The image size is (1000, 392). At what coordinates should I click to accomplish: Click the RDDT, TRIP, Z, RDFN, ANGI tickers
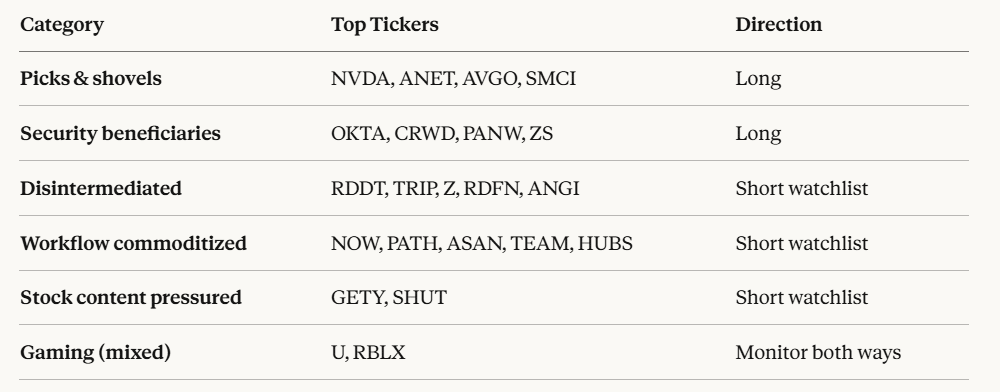click(x=455, y=189)
